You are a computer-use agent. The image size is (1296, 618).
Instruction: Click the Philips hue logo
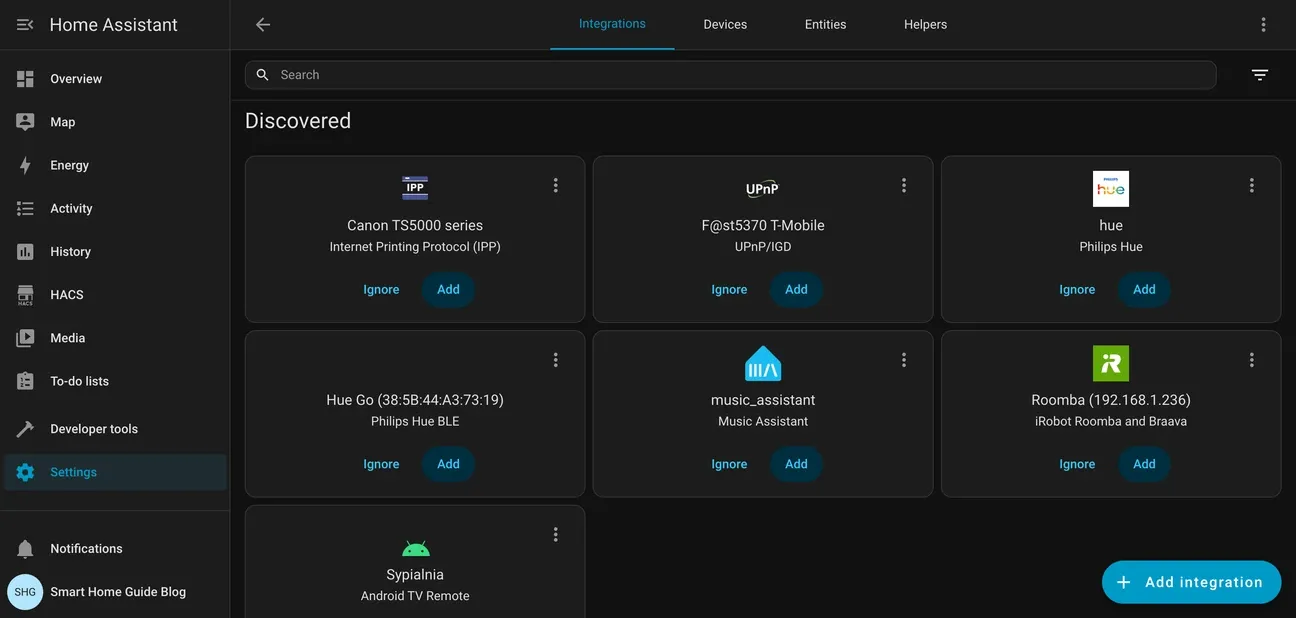1111,189
